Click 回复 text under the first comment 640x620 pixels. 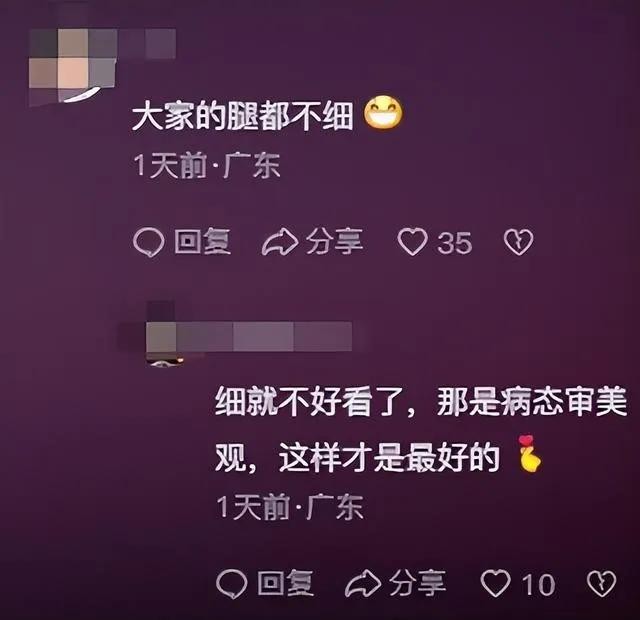coord(202,242)
